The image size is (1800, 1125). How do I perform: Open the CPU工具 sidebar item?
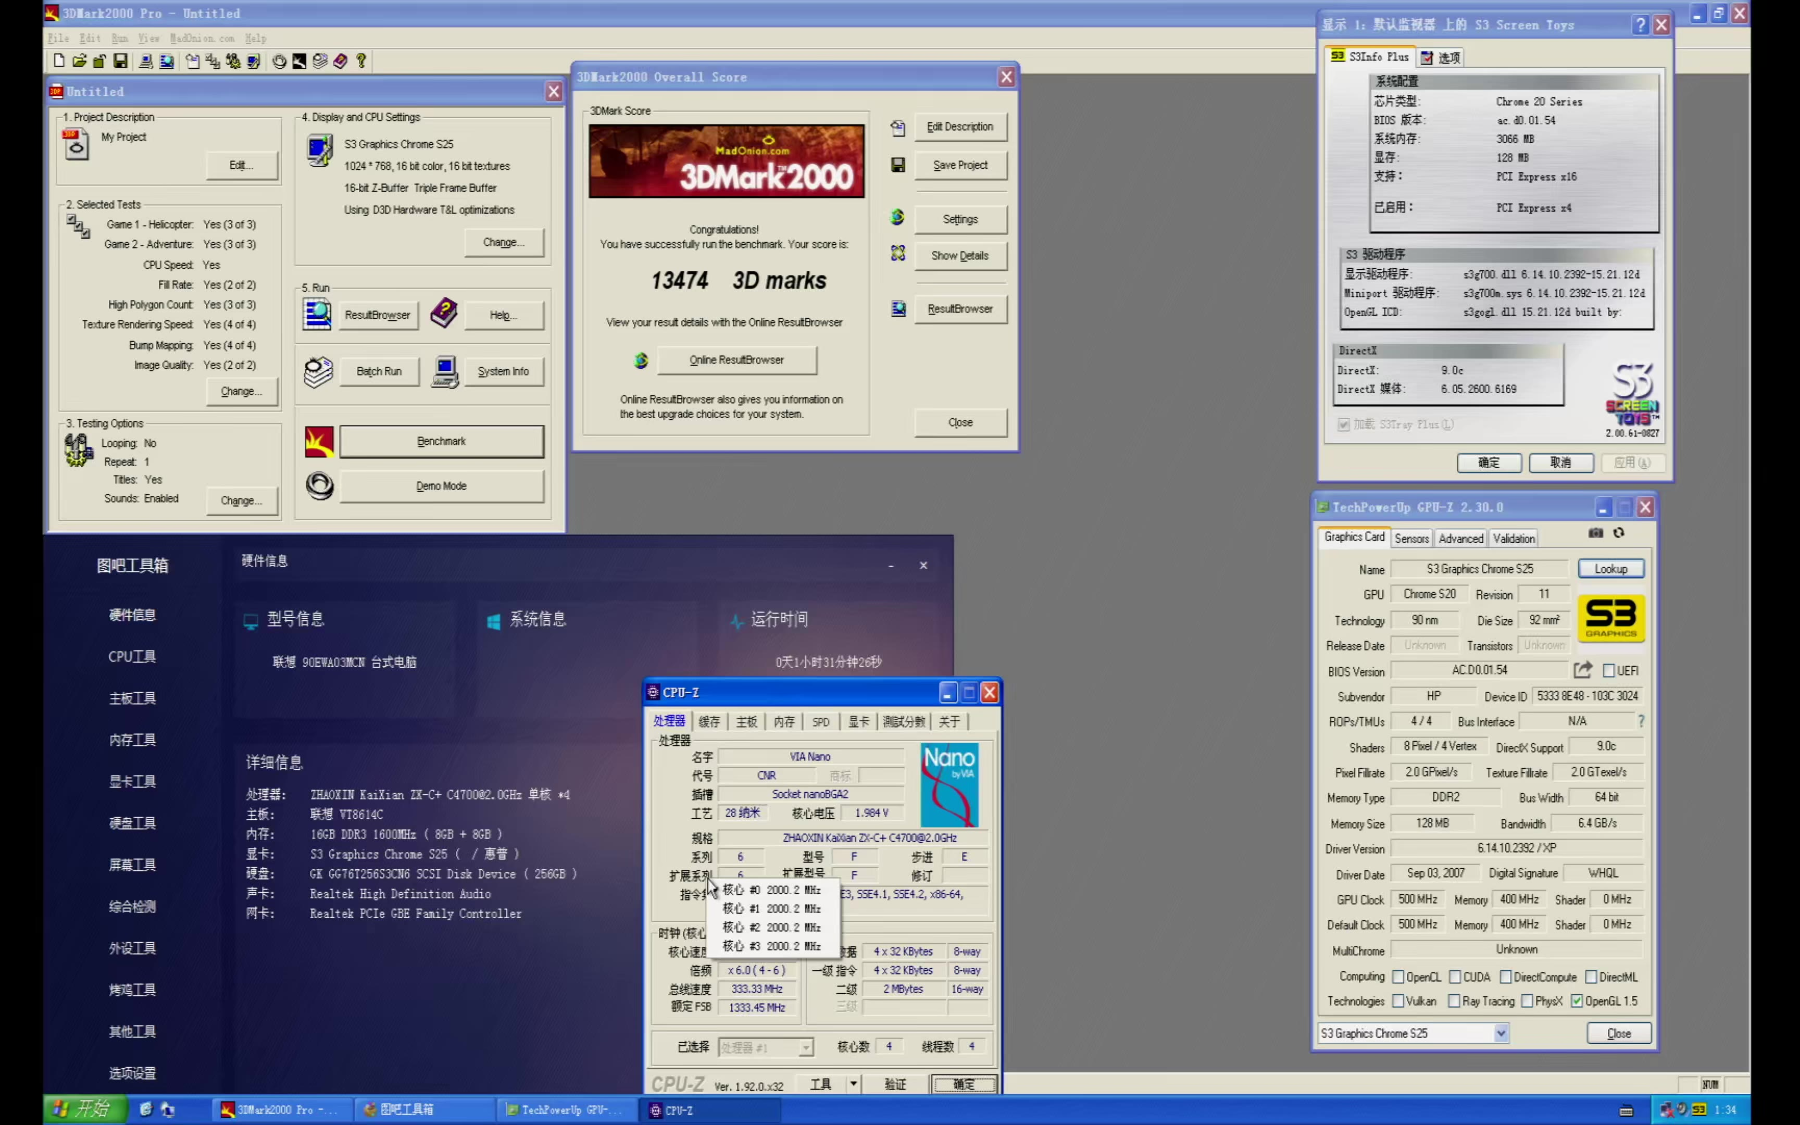click(x=132, y=657)
